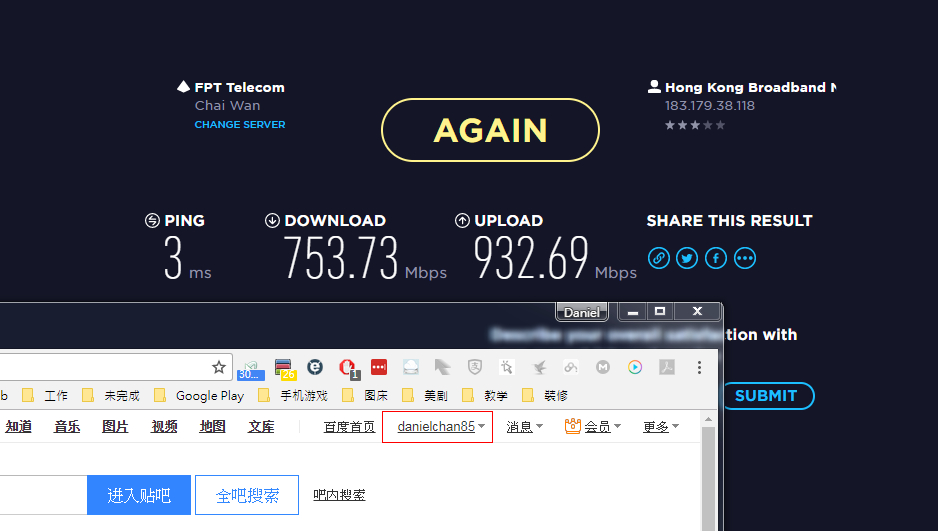This screenshot has height=531, width=938.
Task: Click the gray arrow cursor extension icon
Action: pyautogui.click(x=443, y=367)
